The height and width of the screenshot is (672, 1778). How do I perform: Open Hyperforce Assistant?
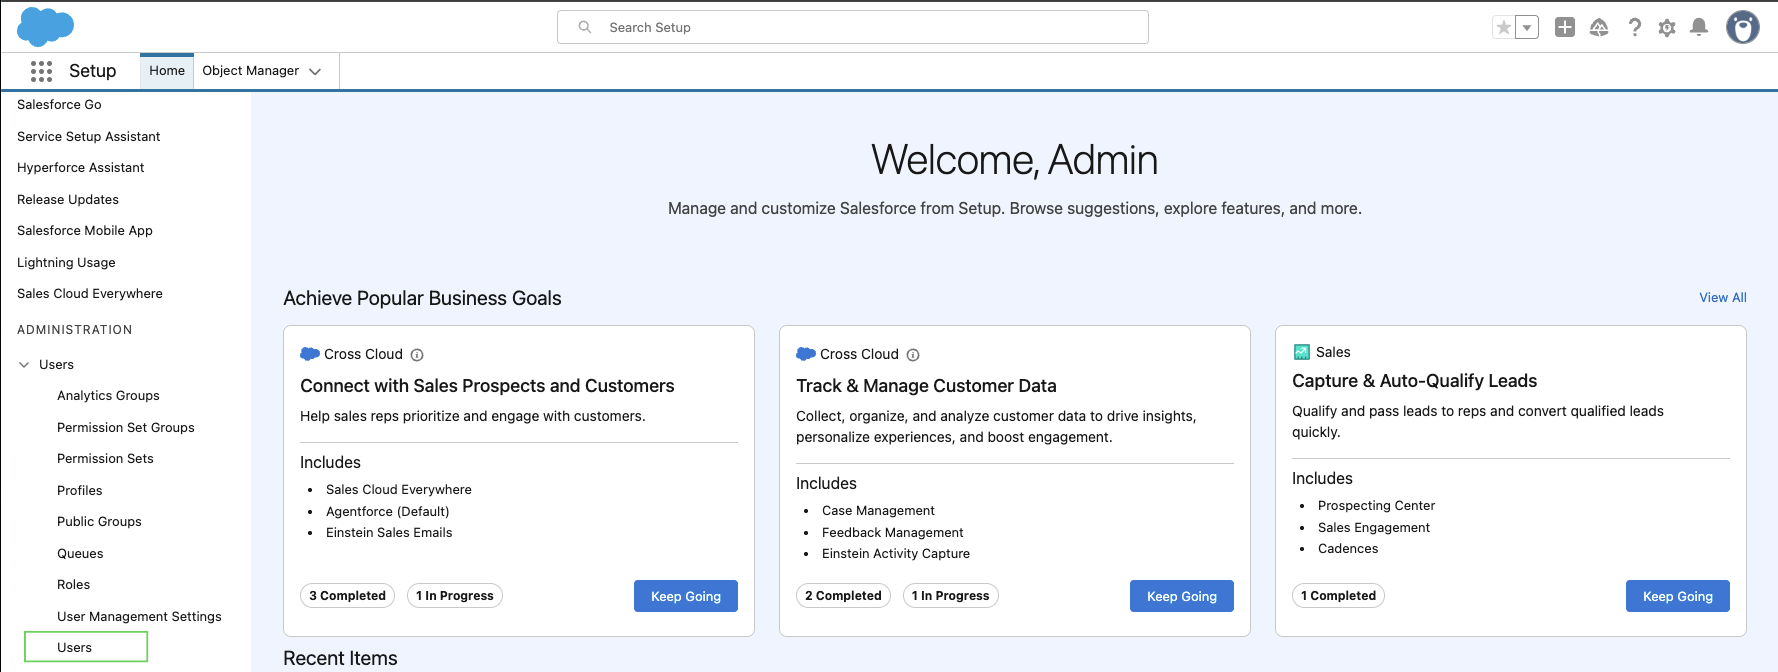pos(80,168)
